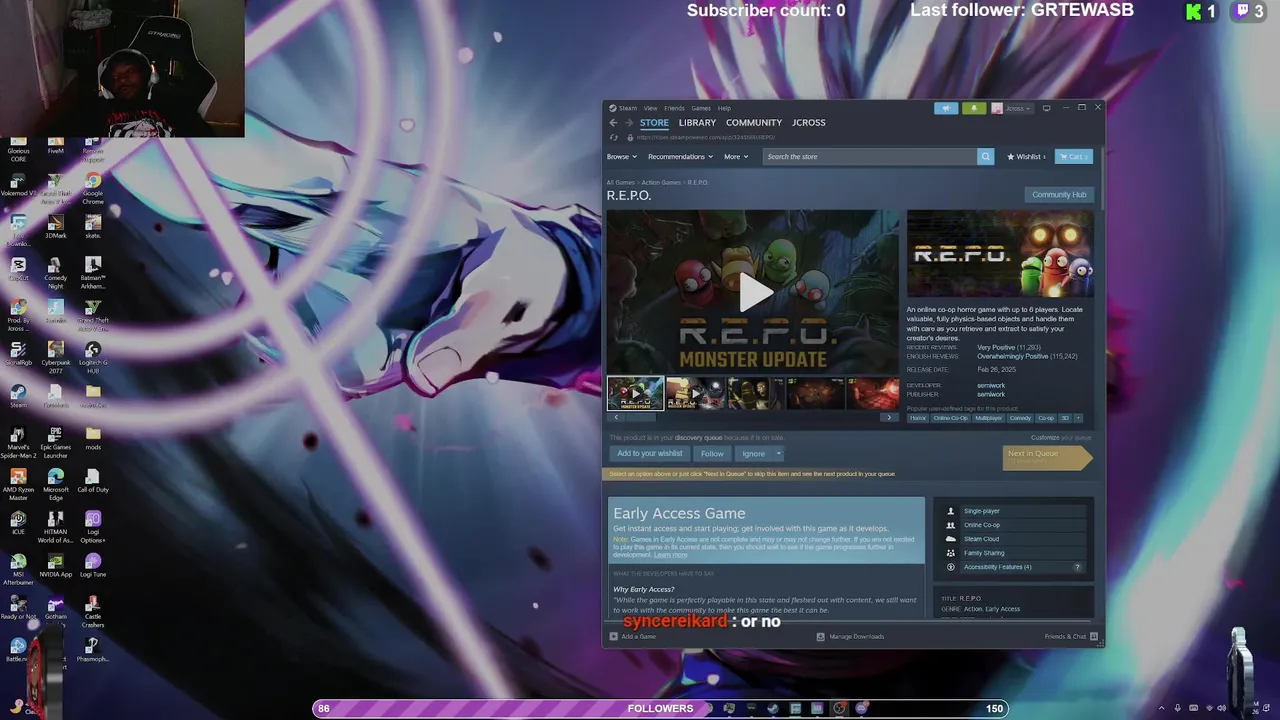Screen dimensions: 1280x720
Task: Click the Ignore button
Action: pos(753,454)
